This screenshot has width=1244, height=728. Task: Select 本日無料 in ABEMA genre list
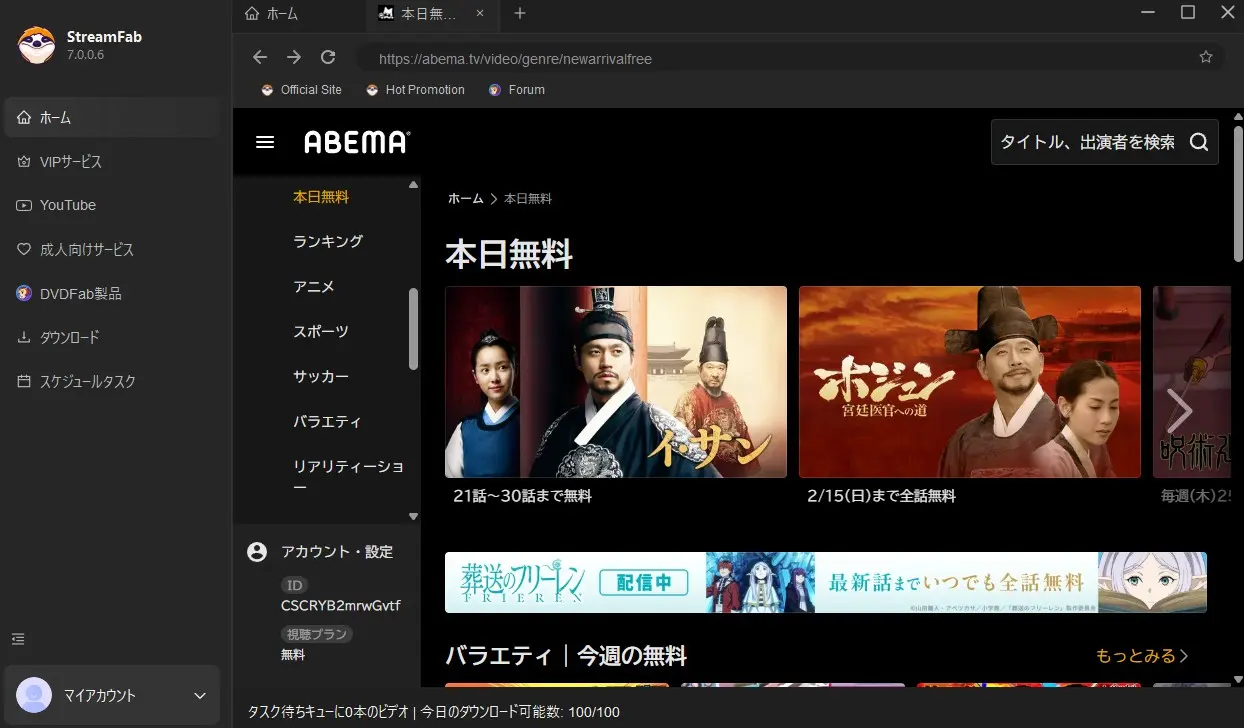321,197
